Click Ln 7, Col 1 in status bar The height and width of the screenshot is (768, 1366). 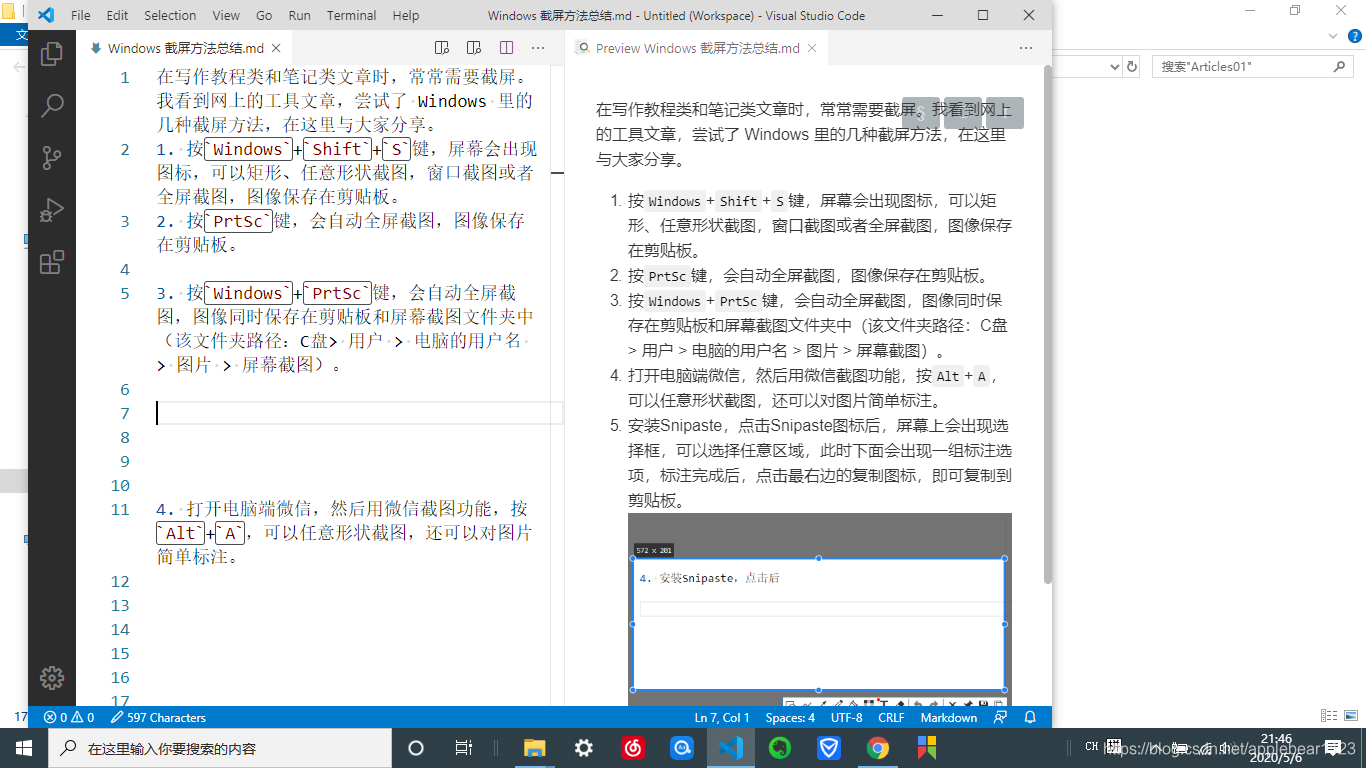[x=722, y=717]
